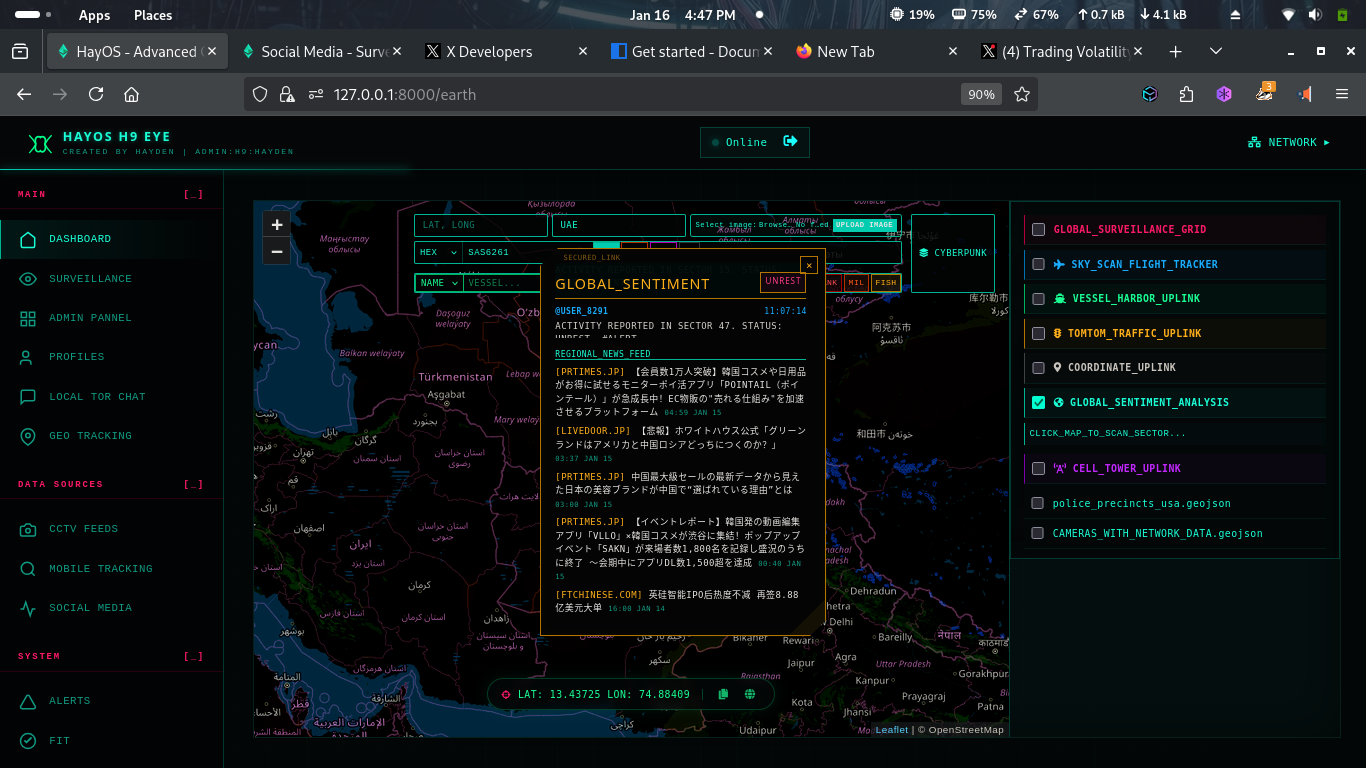
Task: Click the UPLOAD IMAGE button
Action: pyautogui.click(x=864, y=225)
